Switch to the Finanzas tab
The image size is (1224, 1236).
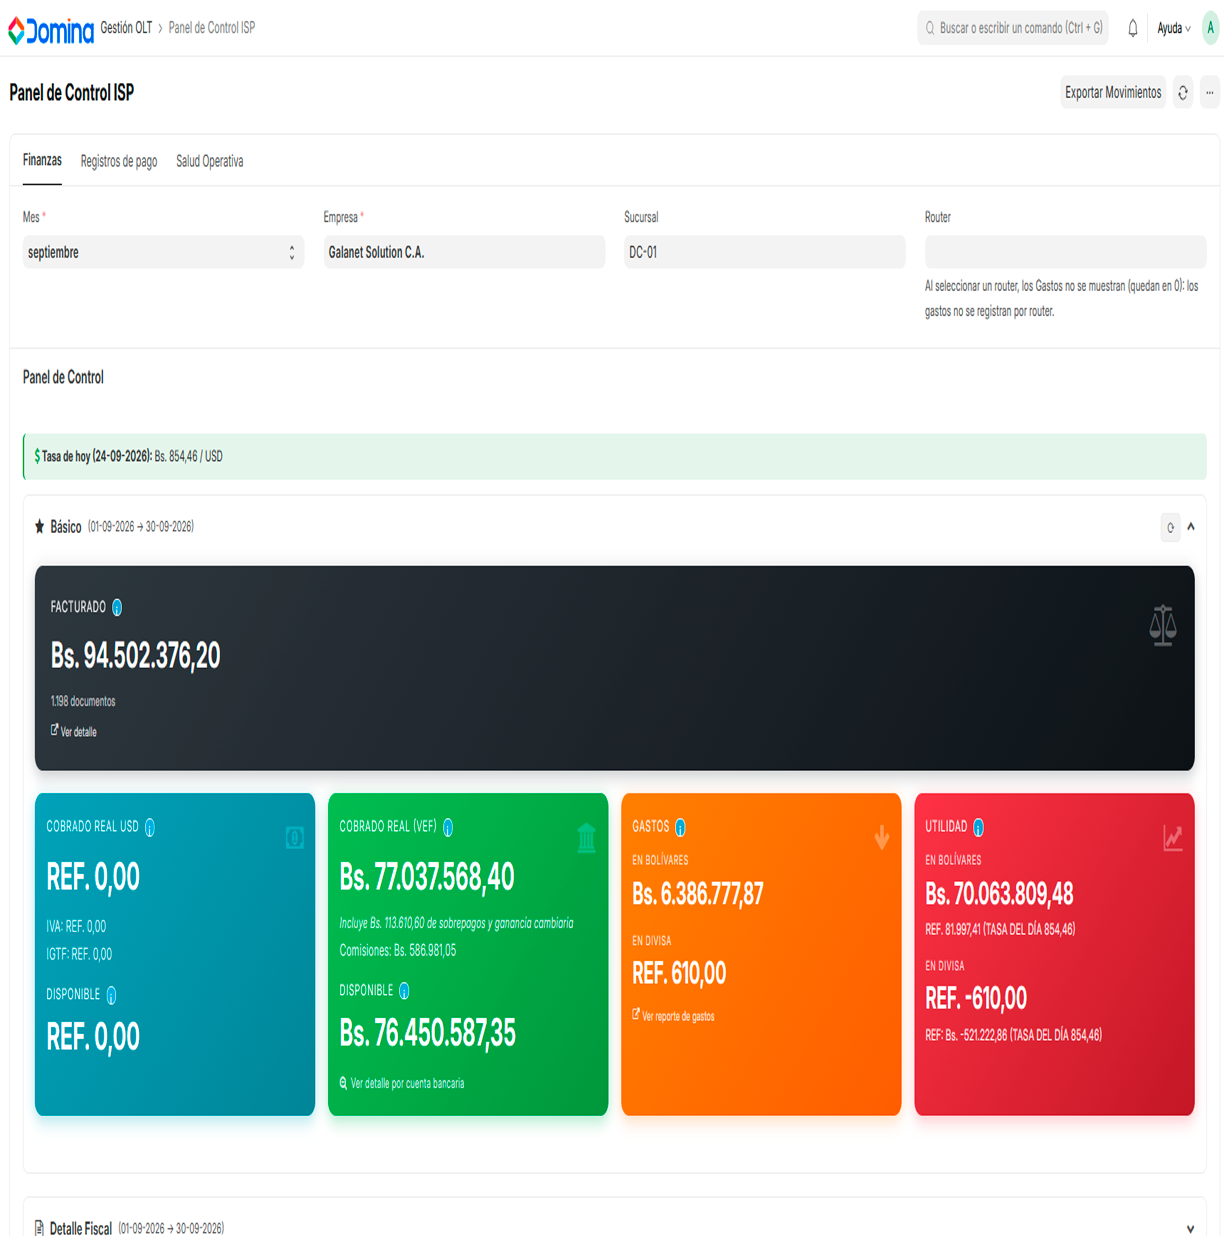[42, 160]
